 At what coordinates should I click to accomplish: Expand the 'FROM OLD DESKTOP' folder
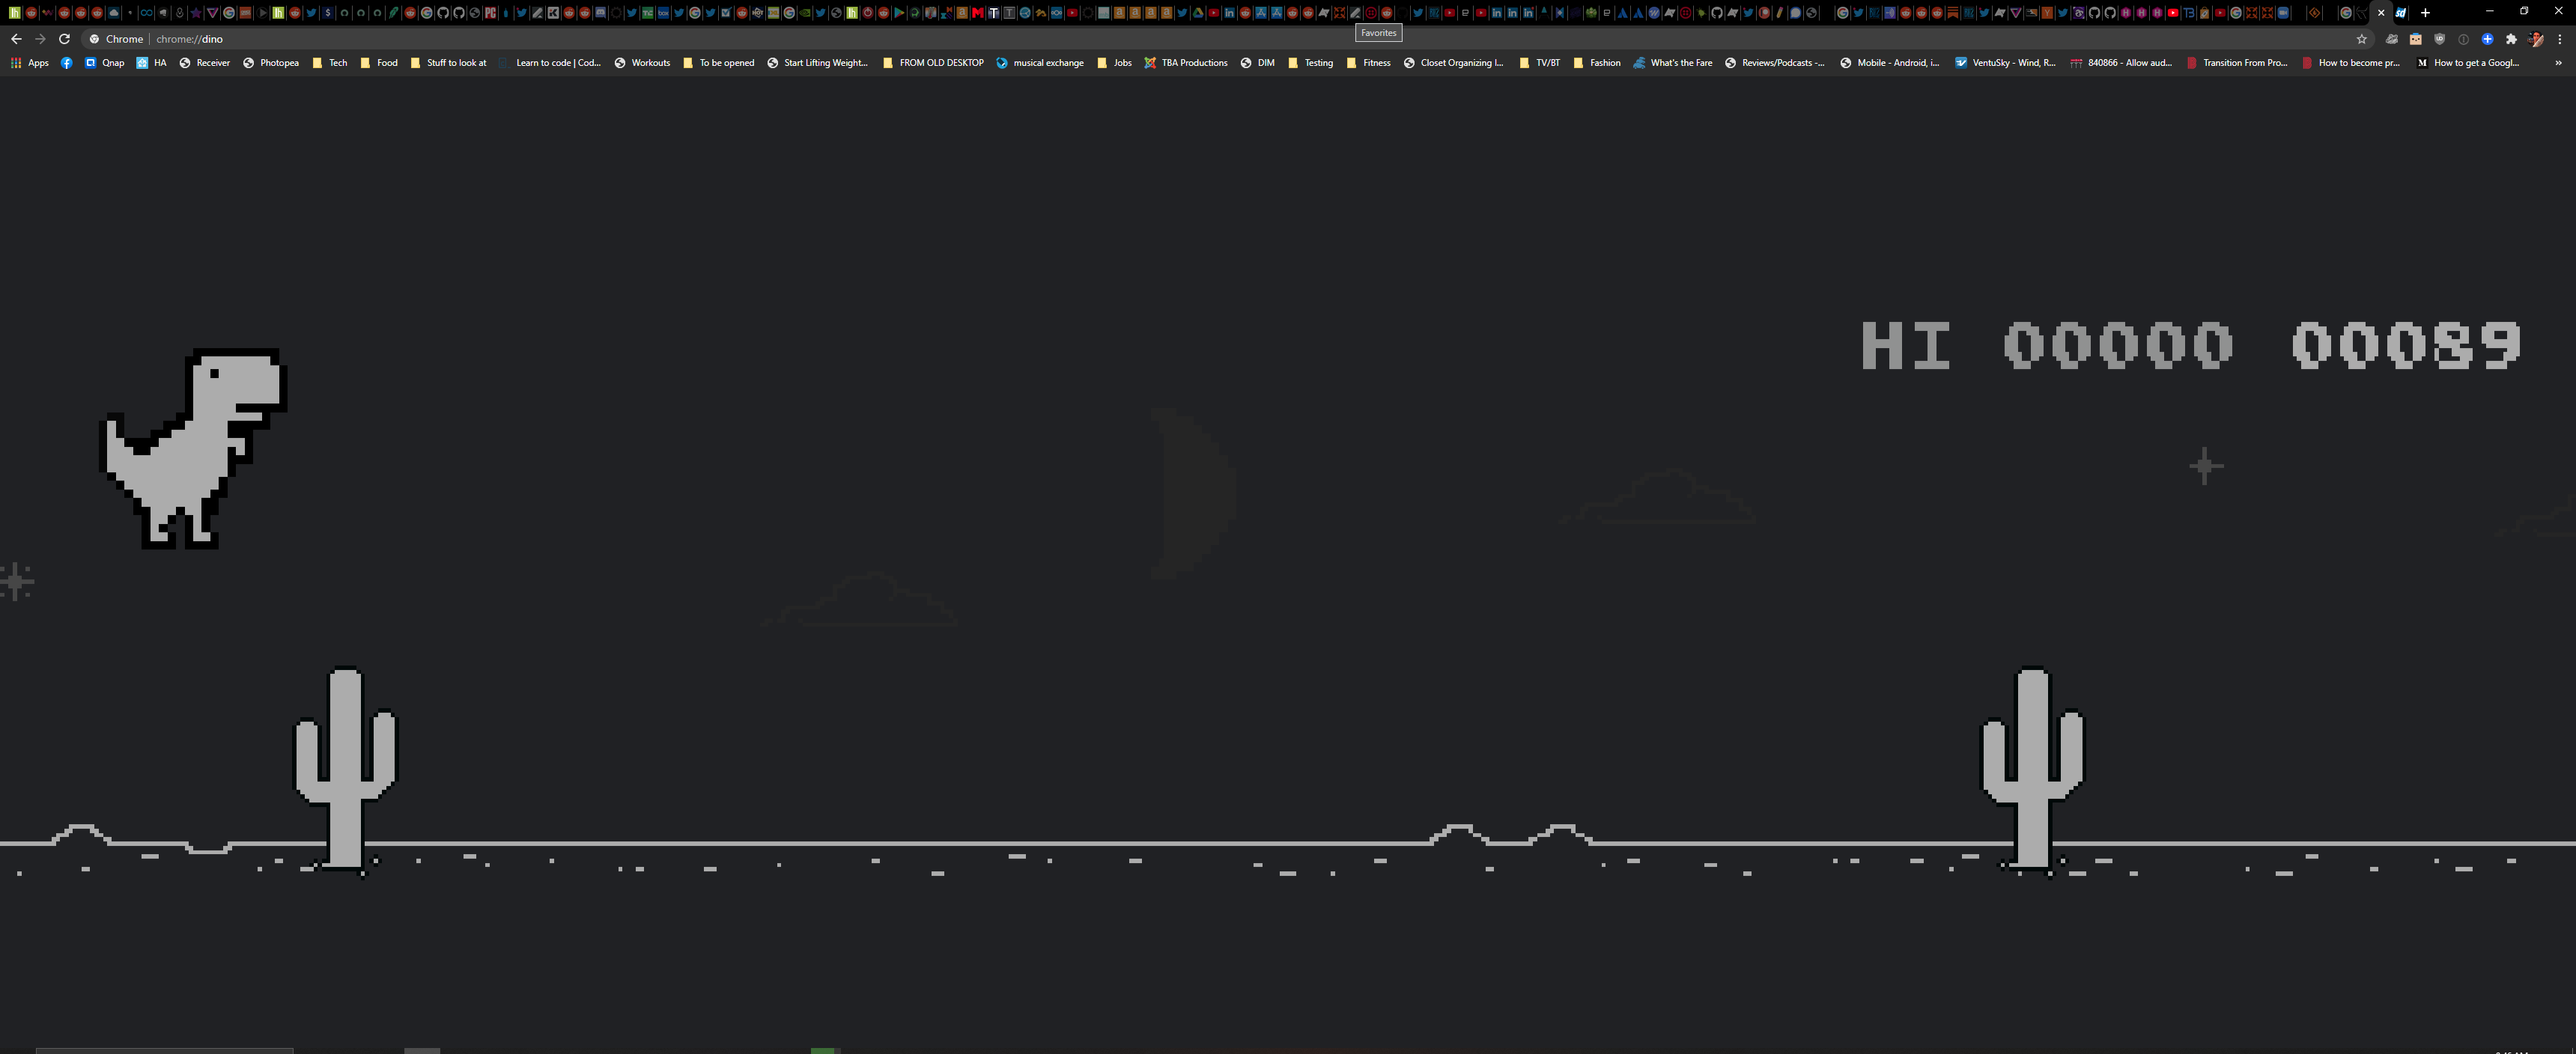click(933, 63)
